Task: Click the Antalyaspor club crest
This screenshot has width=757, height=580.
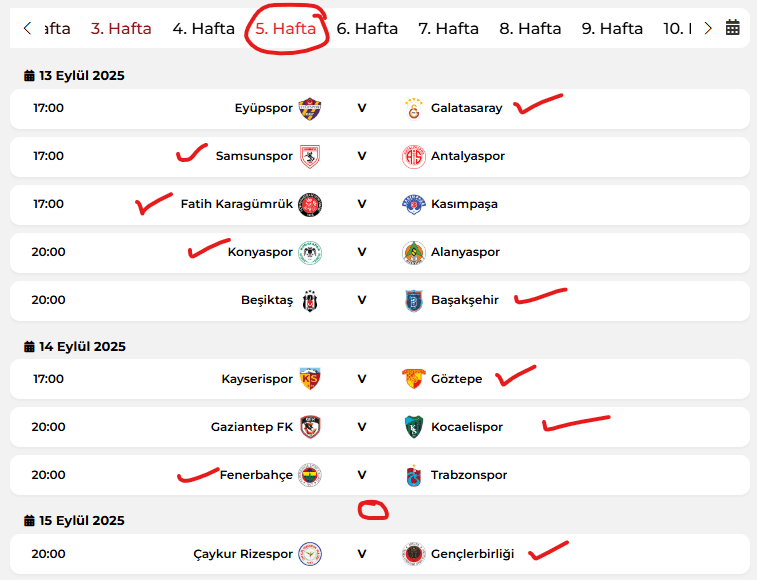Action: (x=414, y=156)
